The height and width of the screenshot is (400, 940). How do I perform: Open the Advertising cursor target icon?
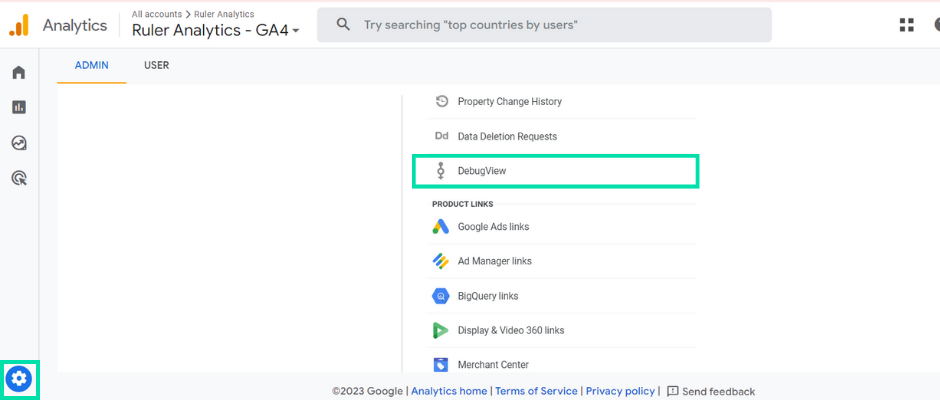19,178
